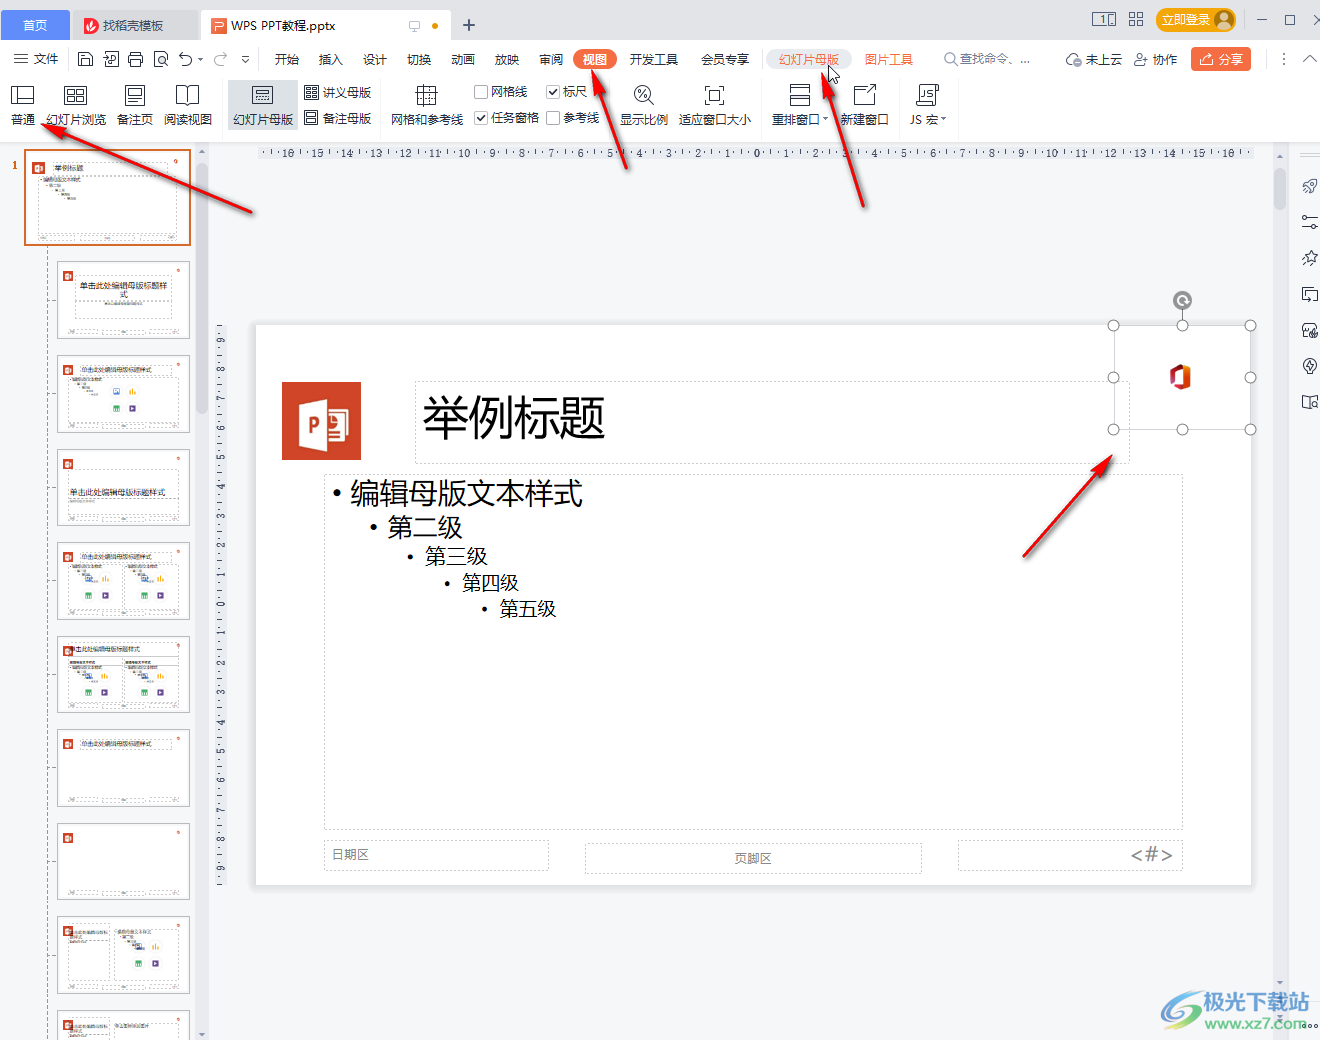Click the Save icon in quick access toolbar
Screen dimensions: 1320x1040
click(86, 59)
